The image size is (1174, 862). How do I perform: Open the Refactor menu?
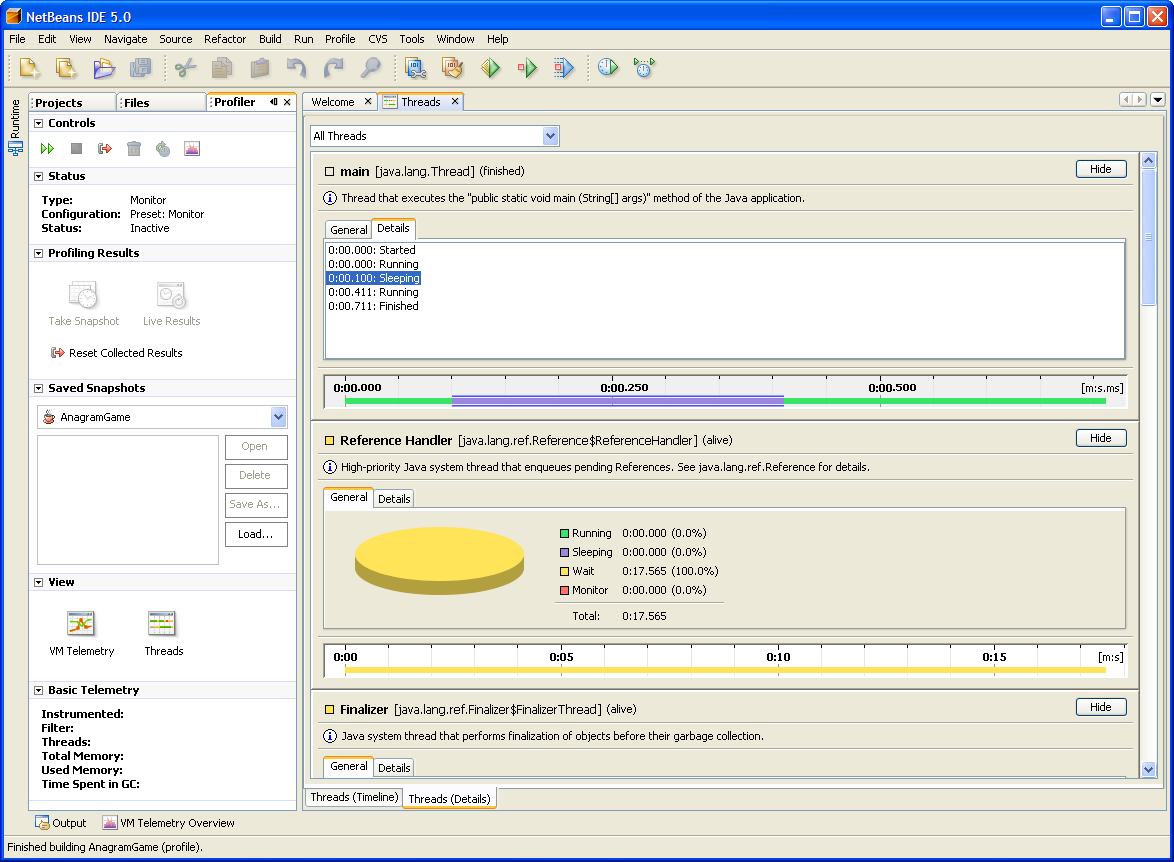(x=225, y=39)
